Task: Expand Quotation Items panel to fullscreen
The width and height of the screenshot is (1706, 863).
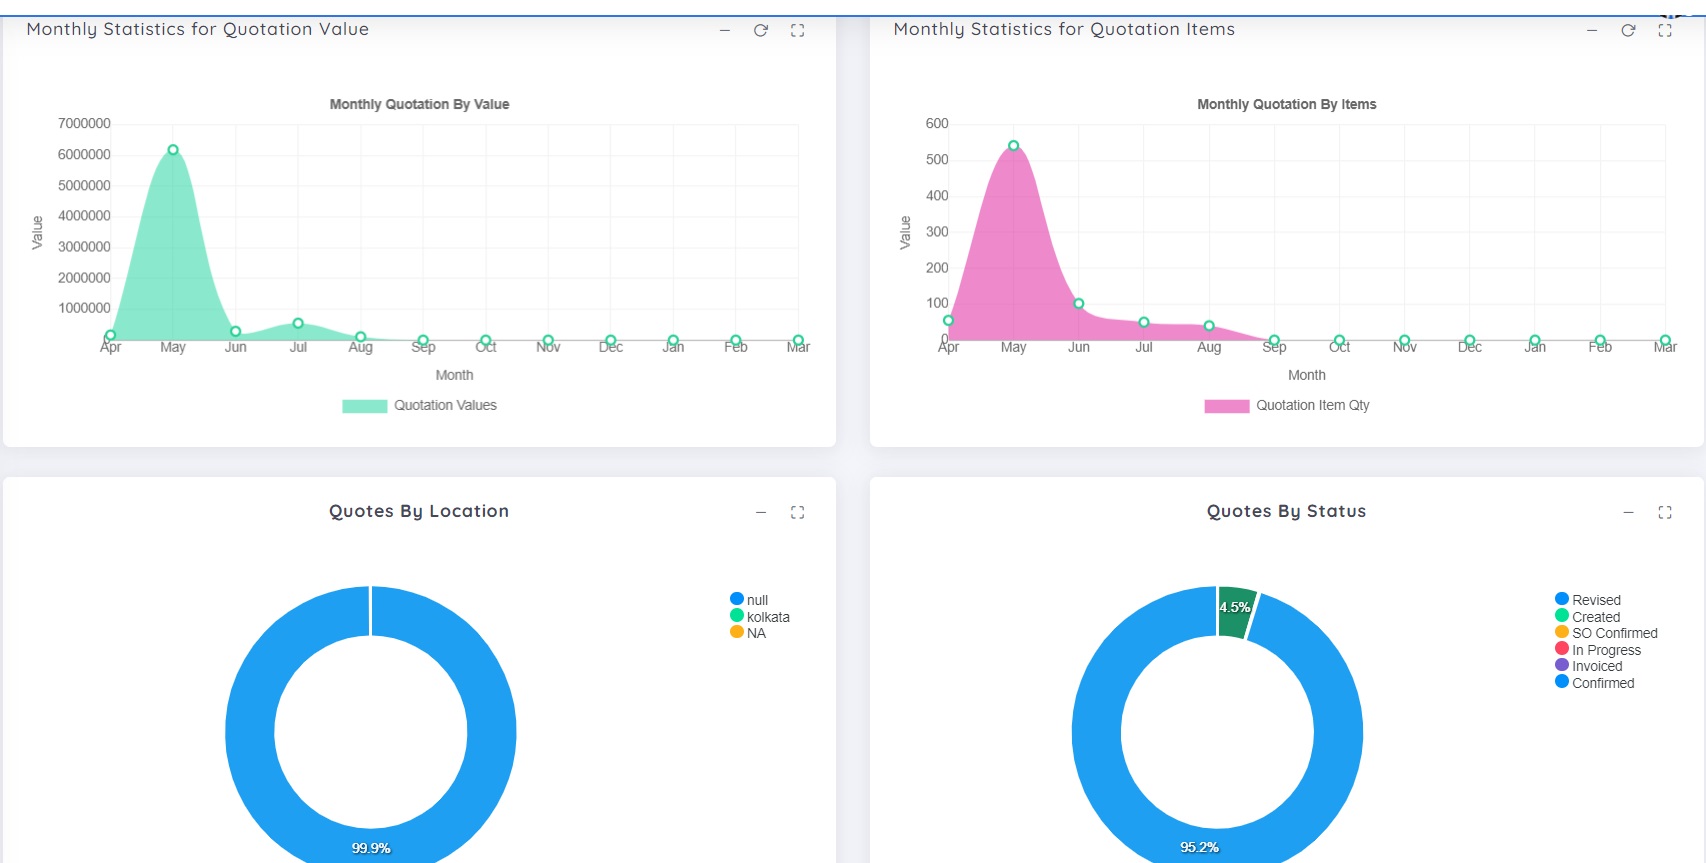Action: point(1665,31)
